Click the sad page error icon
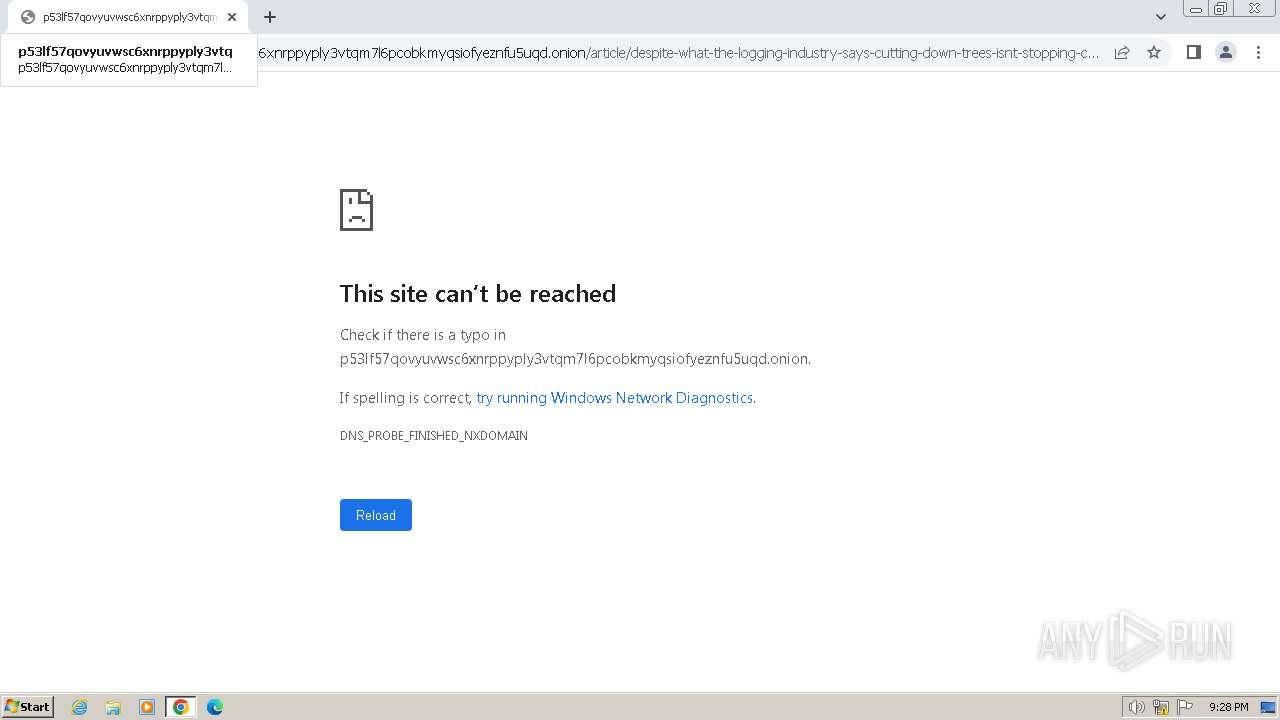The width and height of the screenshot is (1280, 720). (x=356, y=210)
